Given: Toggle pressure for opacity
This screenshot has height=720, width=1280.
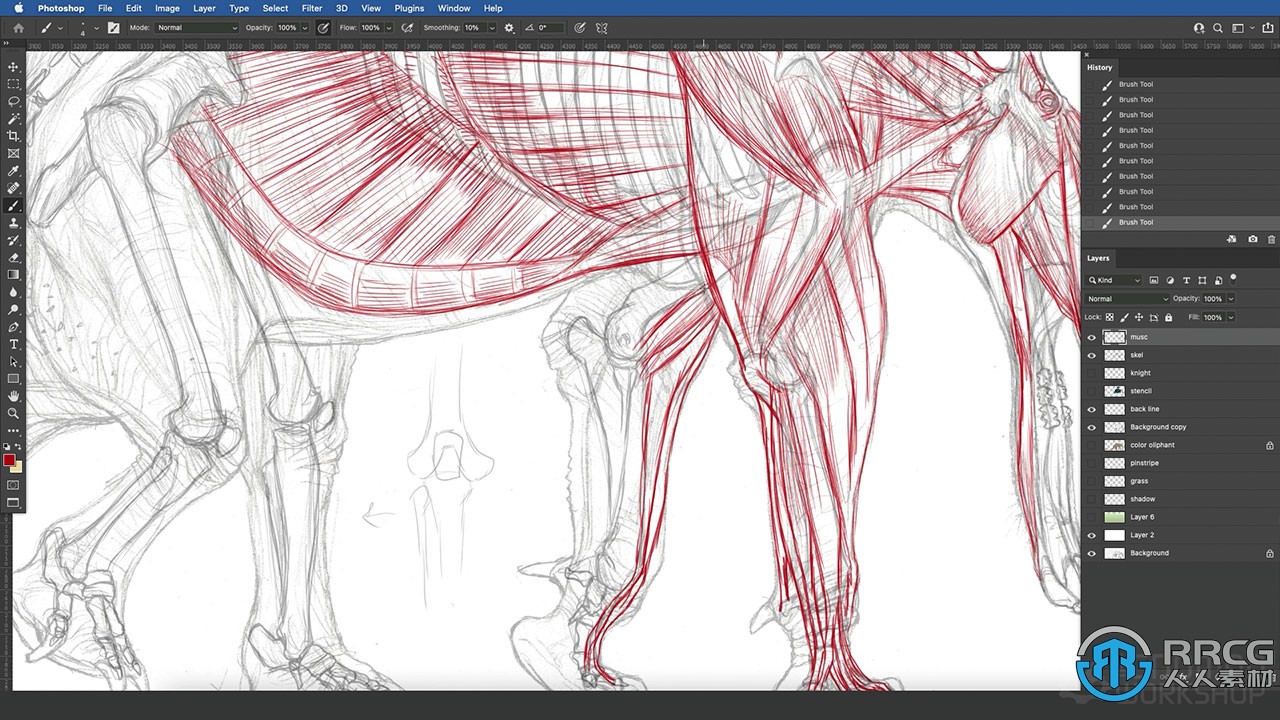Looking at the screenshot, I should pos(323,28).
